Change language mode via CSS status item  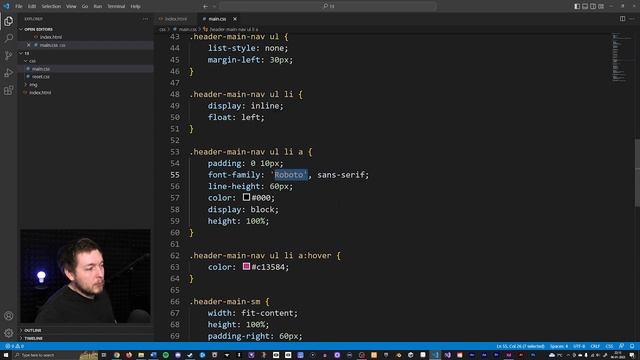coord(609,346)
